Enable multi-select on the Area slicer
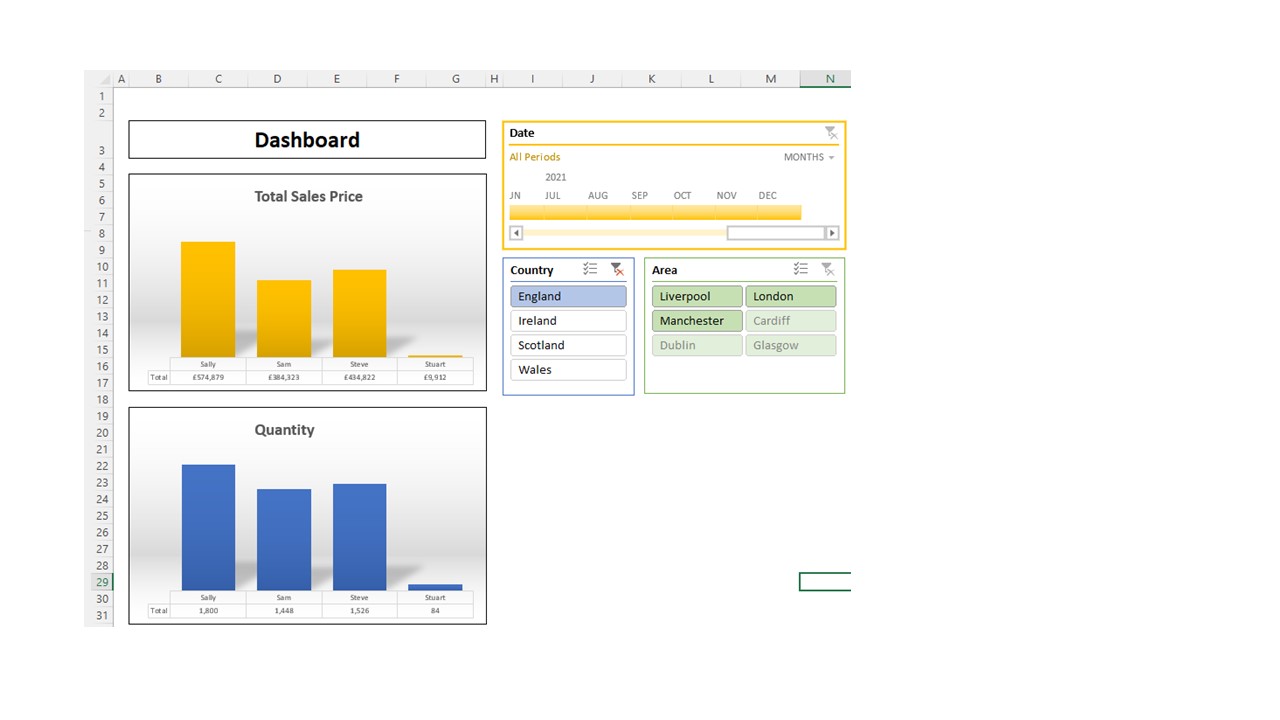This screenshot has height=720, width=1280. pos(800,269)
